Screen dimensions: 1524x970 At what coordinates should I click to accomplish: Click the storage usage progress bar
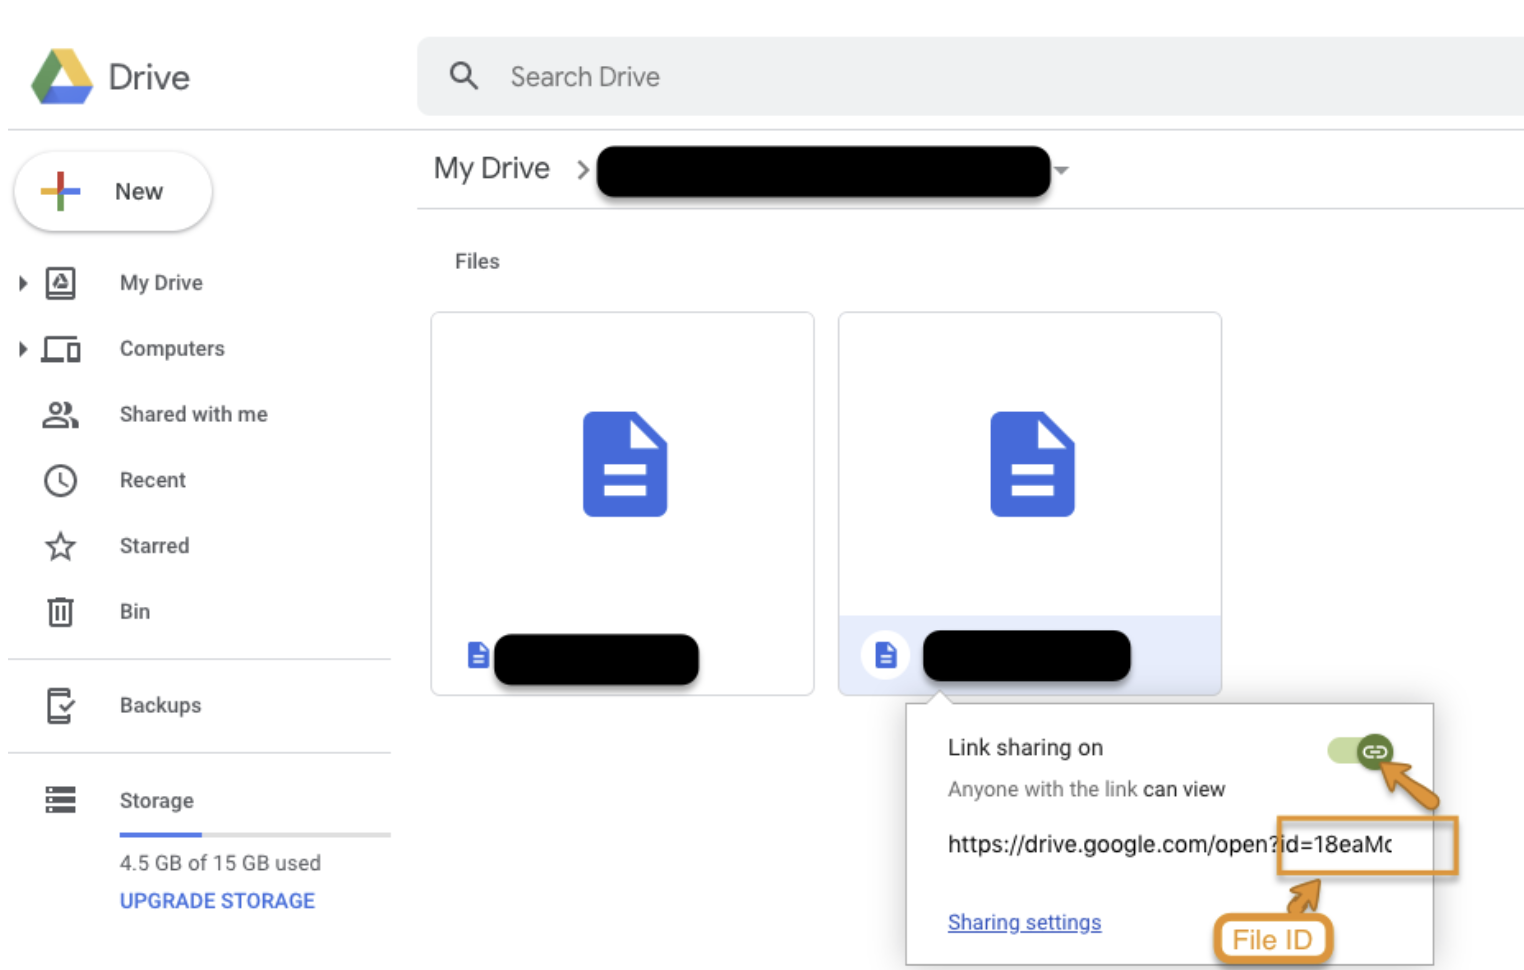pyautogui.click(x=254, y=834)
